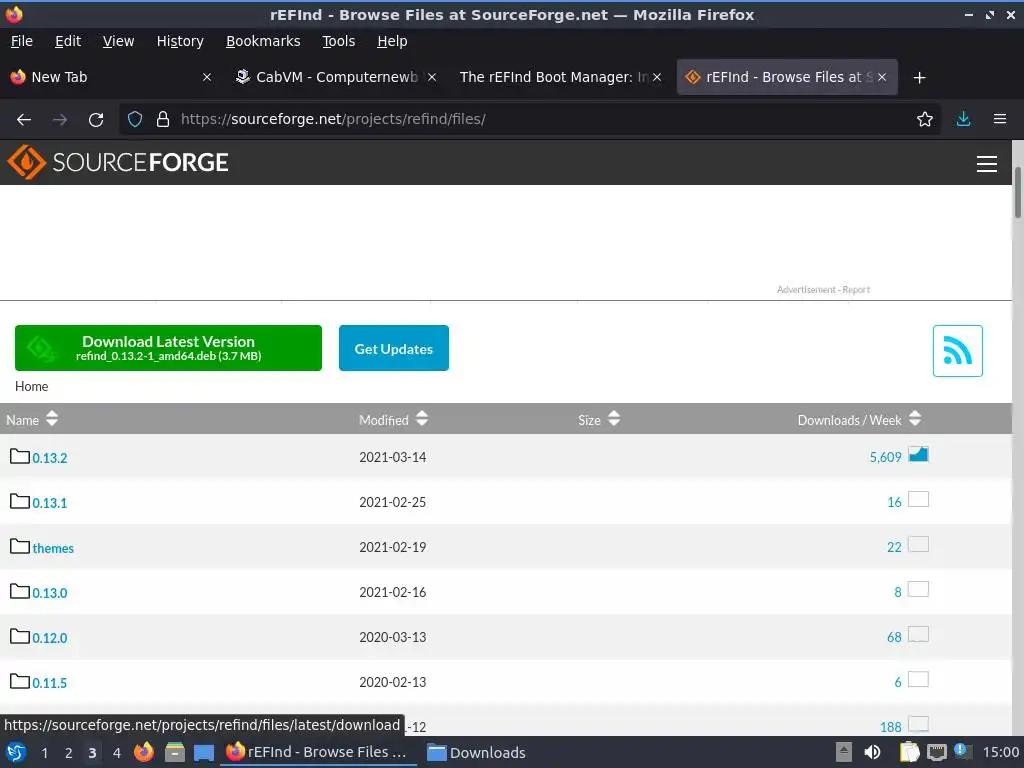Open the RSS feed icon
Viewport: 1024px width, 768px height.
pos(957,351)
